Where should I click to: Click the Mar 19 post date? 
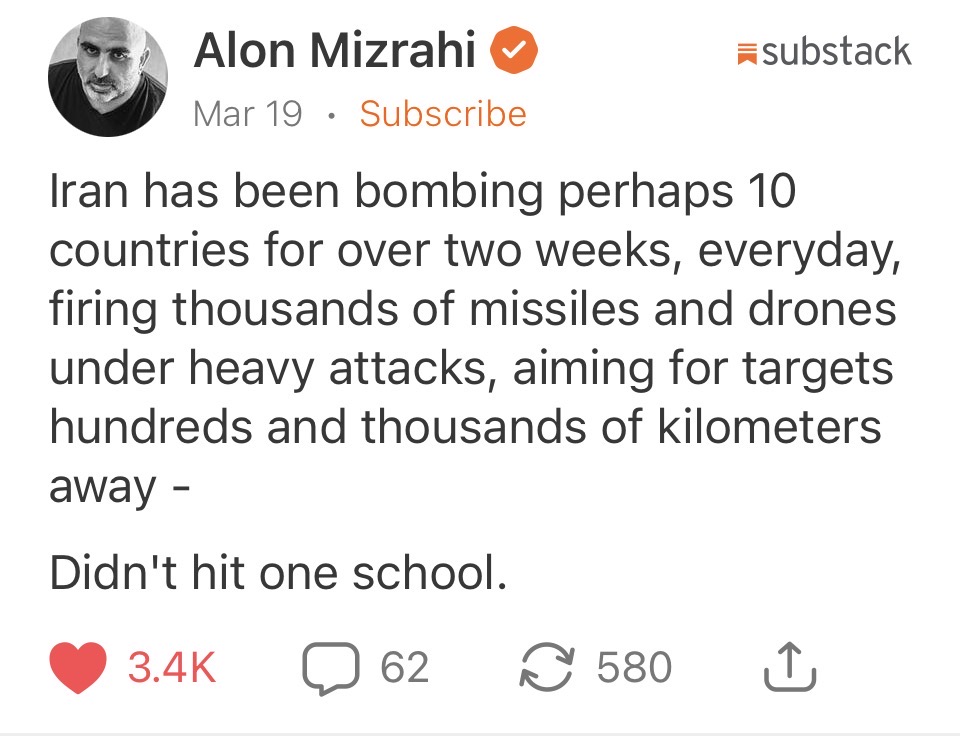(x=247, y=114)
